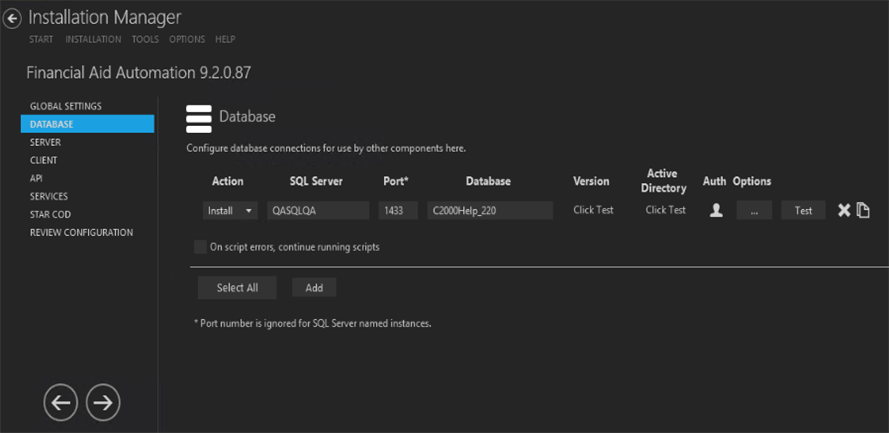Go to next step with right arrow

(103, 402)
